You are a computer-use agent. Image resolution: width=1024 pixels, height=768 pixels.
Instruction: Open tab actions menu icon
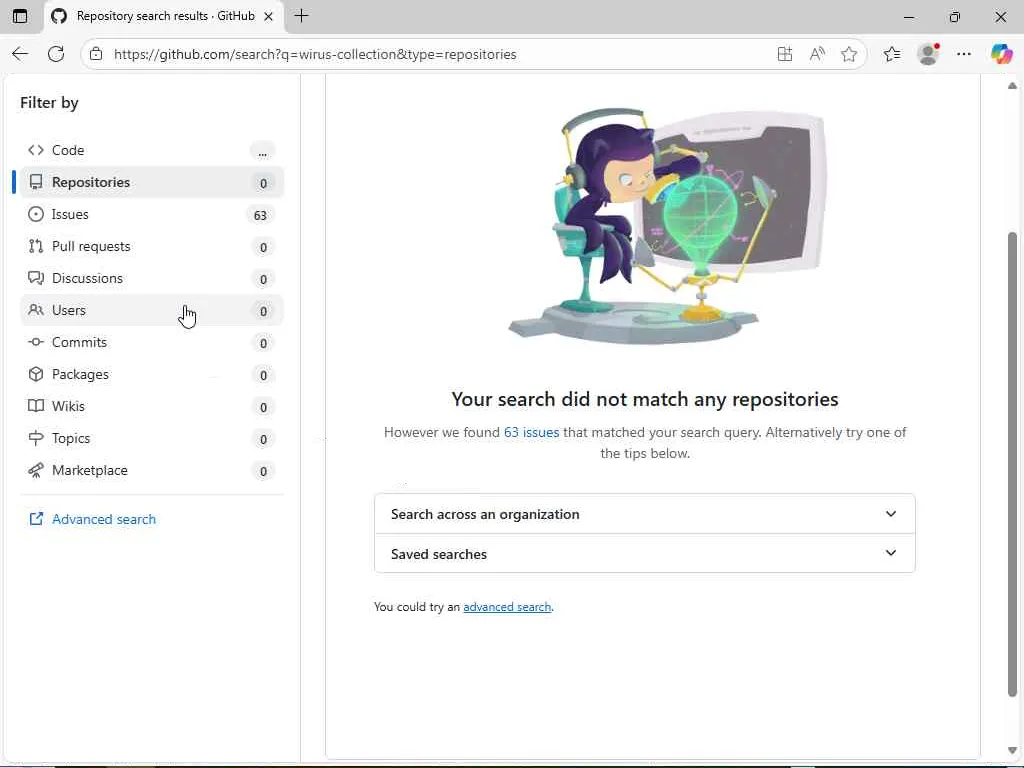click(20, 16)
